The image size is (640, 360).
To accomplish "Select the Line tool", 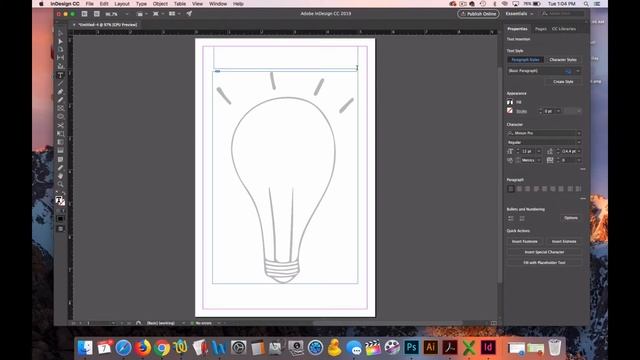I will (x=60, y=83).
